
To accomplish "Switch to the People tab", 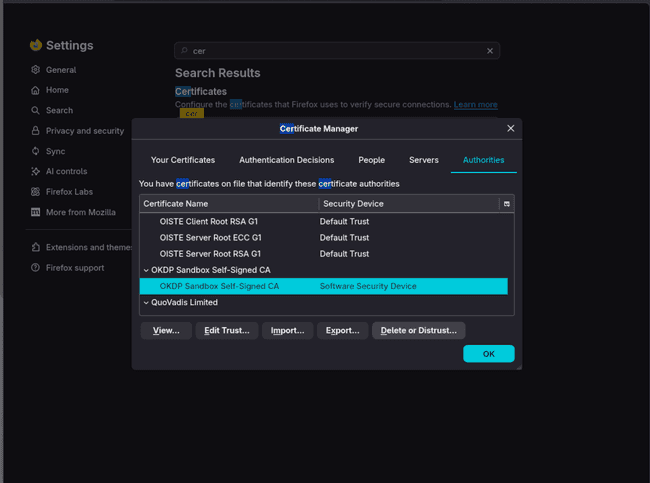I will click(x=371, y=160).
